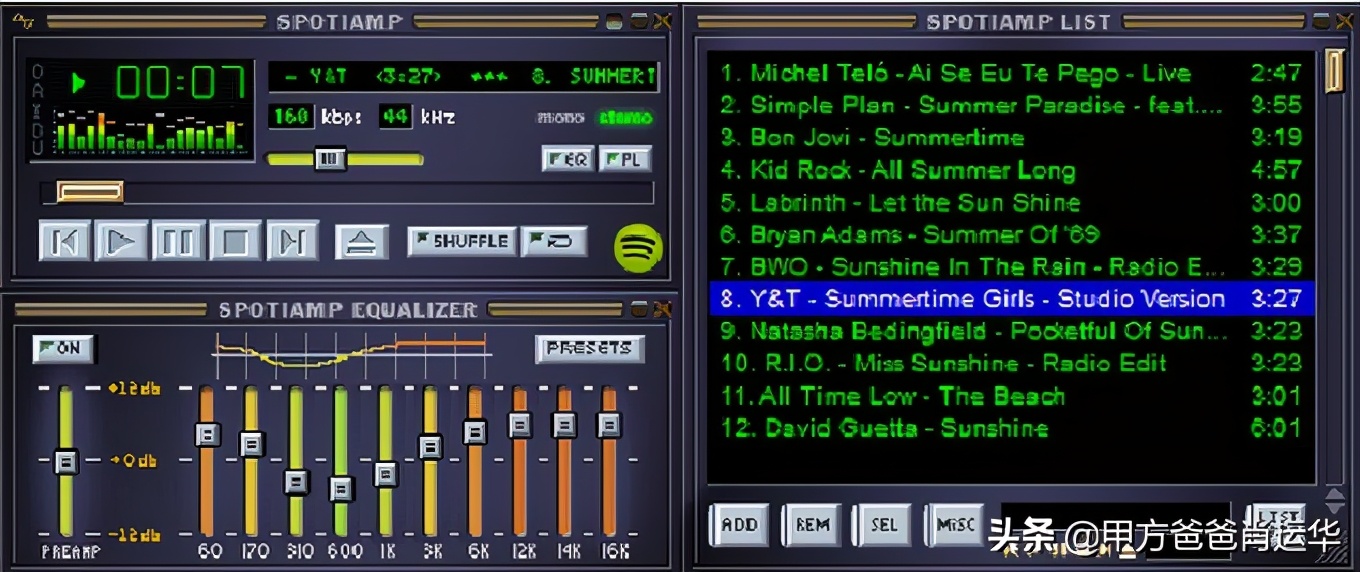1360x572 pixels.
Task: Click the playlist scrollbar handle
Action: (1334, 70)
